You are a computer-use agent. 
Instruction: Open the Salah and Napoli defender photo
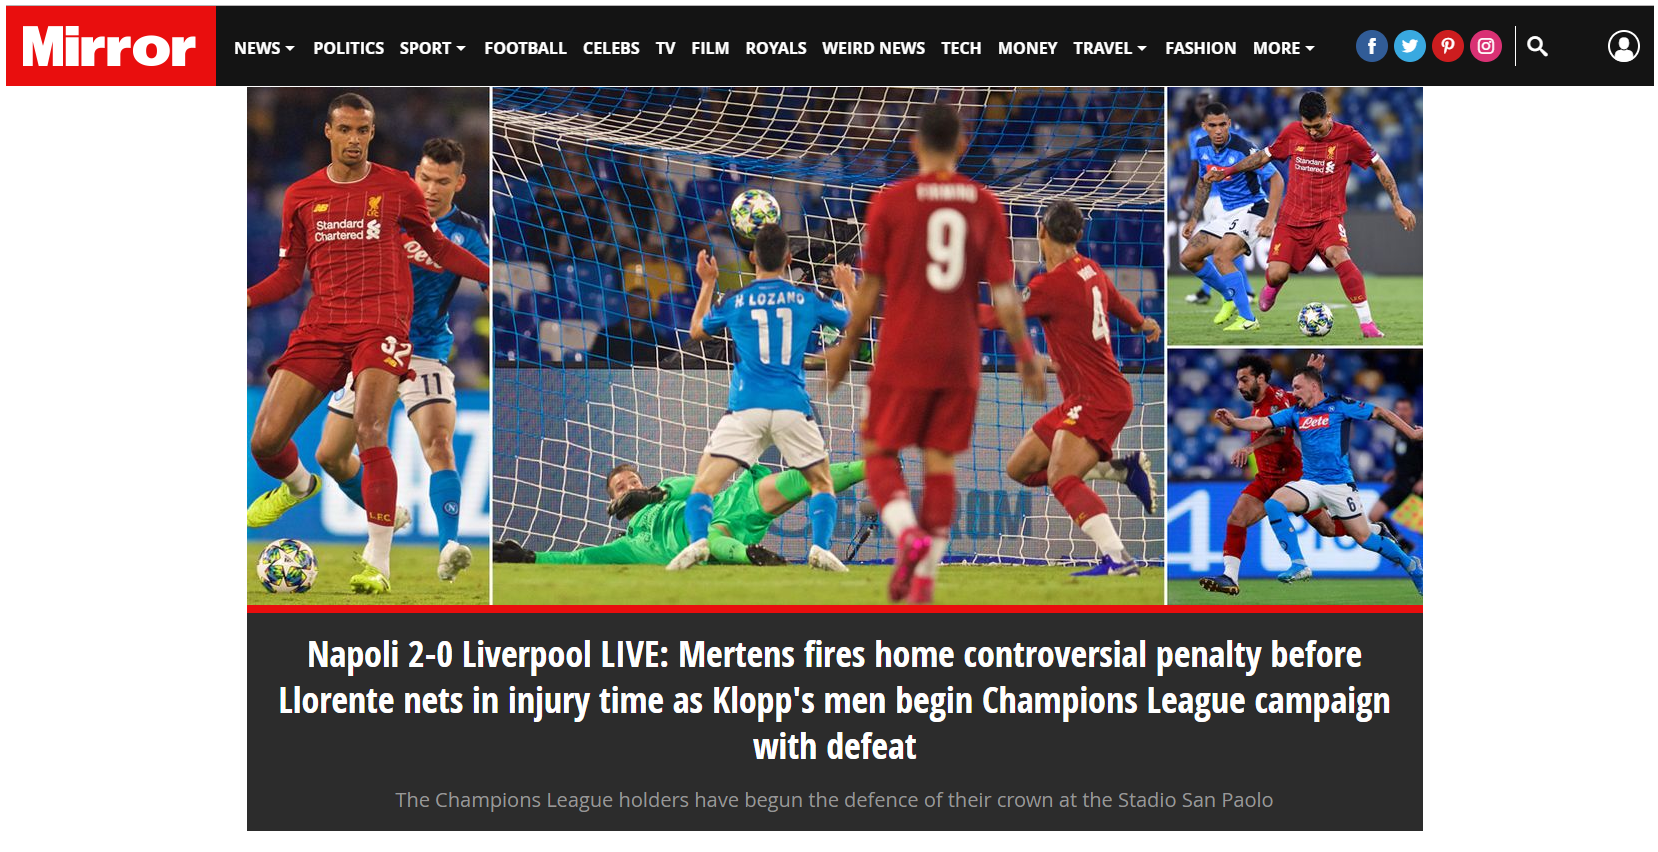coord(1295,477)
